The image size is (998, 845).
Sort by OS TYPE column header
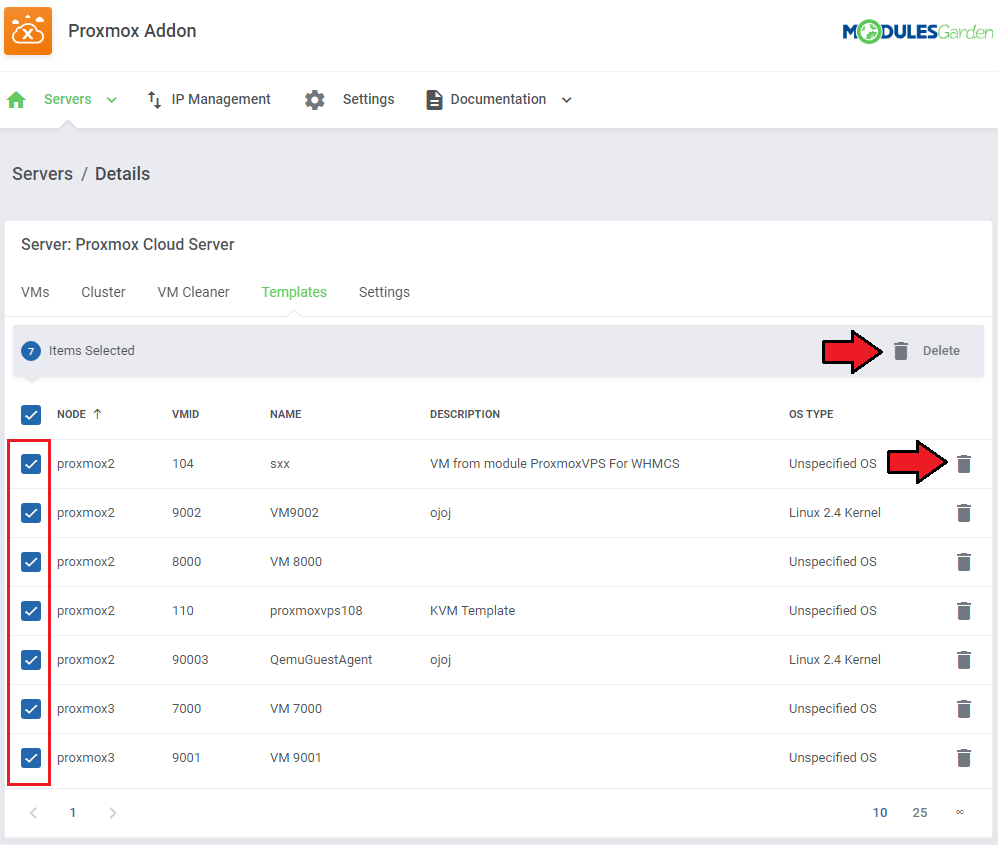tap(811, 414)
